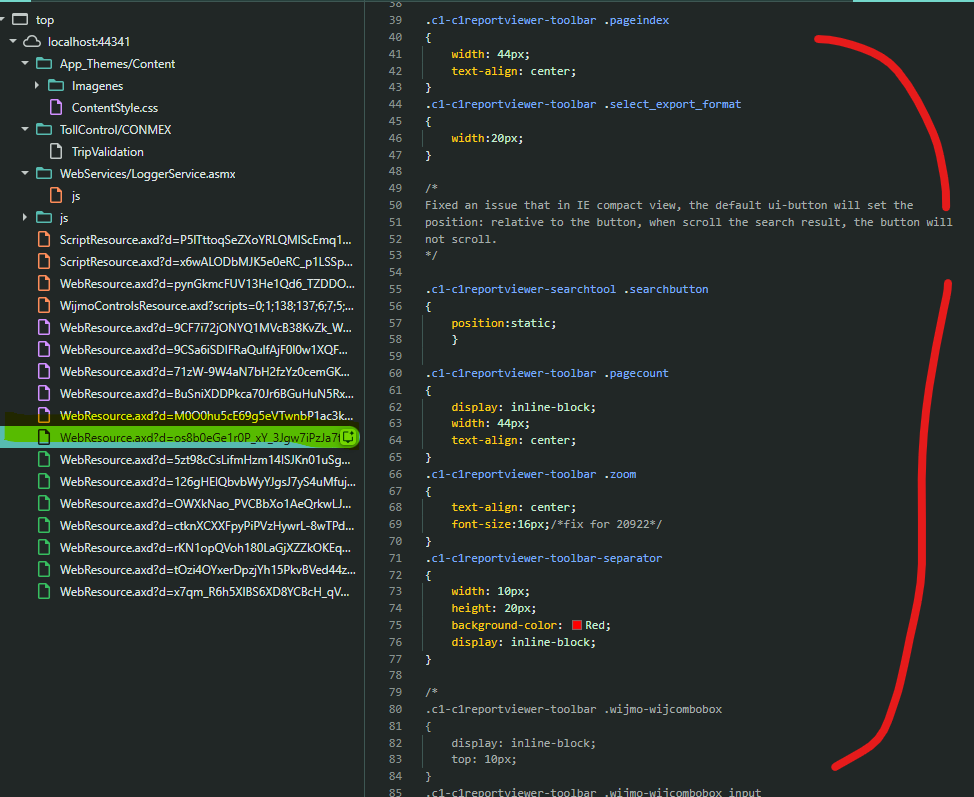
Task: Click line number 39 in the gutter
Action: pyautogui.click(x=395, y=20)
